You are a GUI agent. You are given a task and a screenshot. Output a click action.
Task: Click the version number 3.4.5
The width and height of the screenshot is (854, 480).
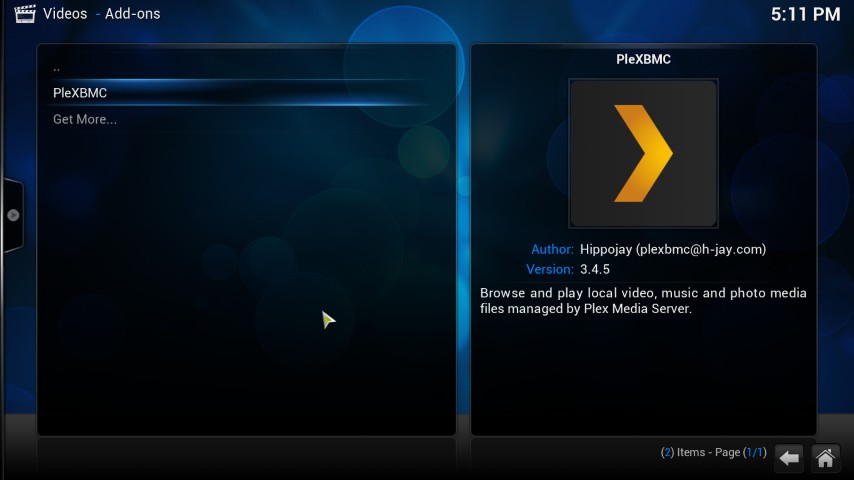pyautogui.click(x=595, y=269)
